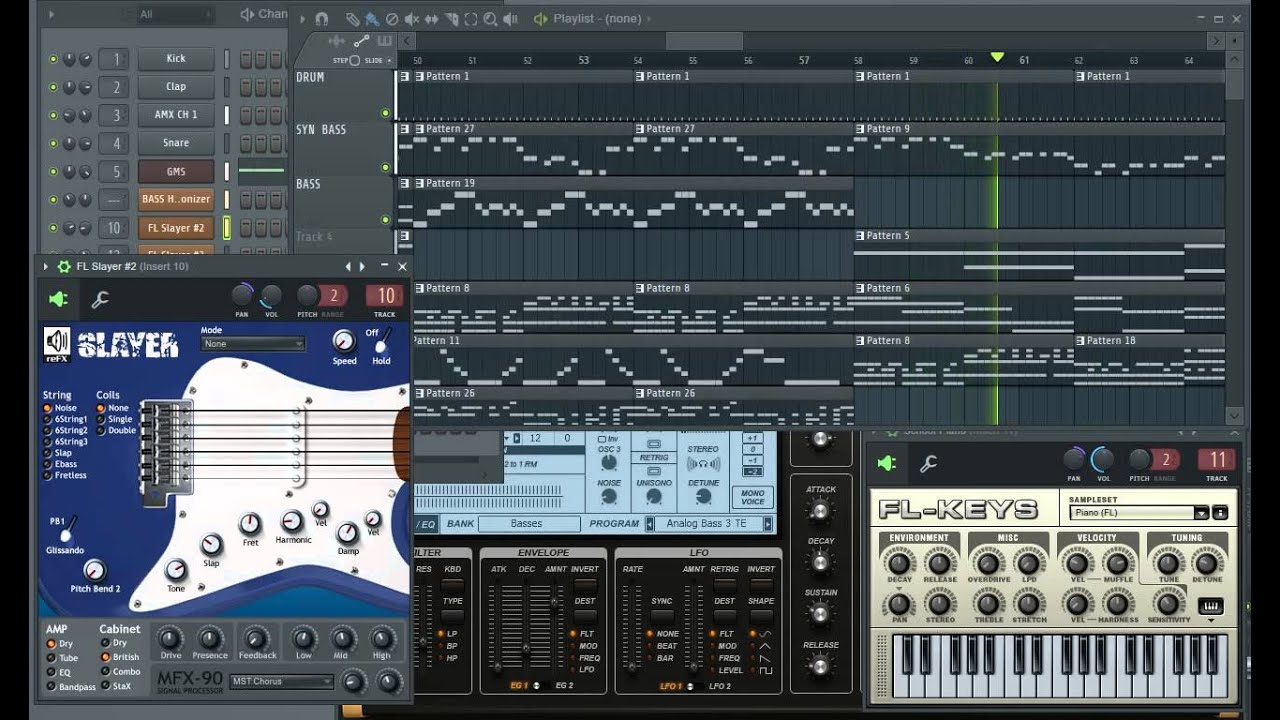Viewport: 1280px width, 720px height.
Task: Click Pattern 19 clip label on BASS track
Action: [x=450, y=183]
